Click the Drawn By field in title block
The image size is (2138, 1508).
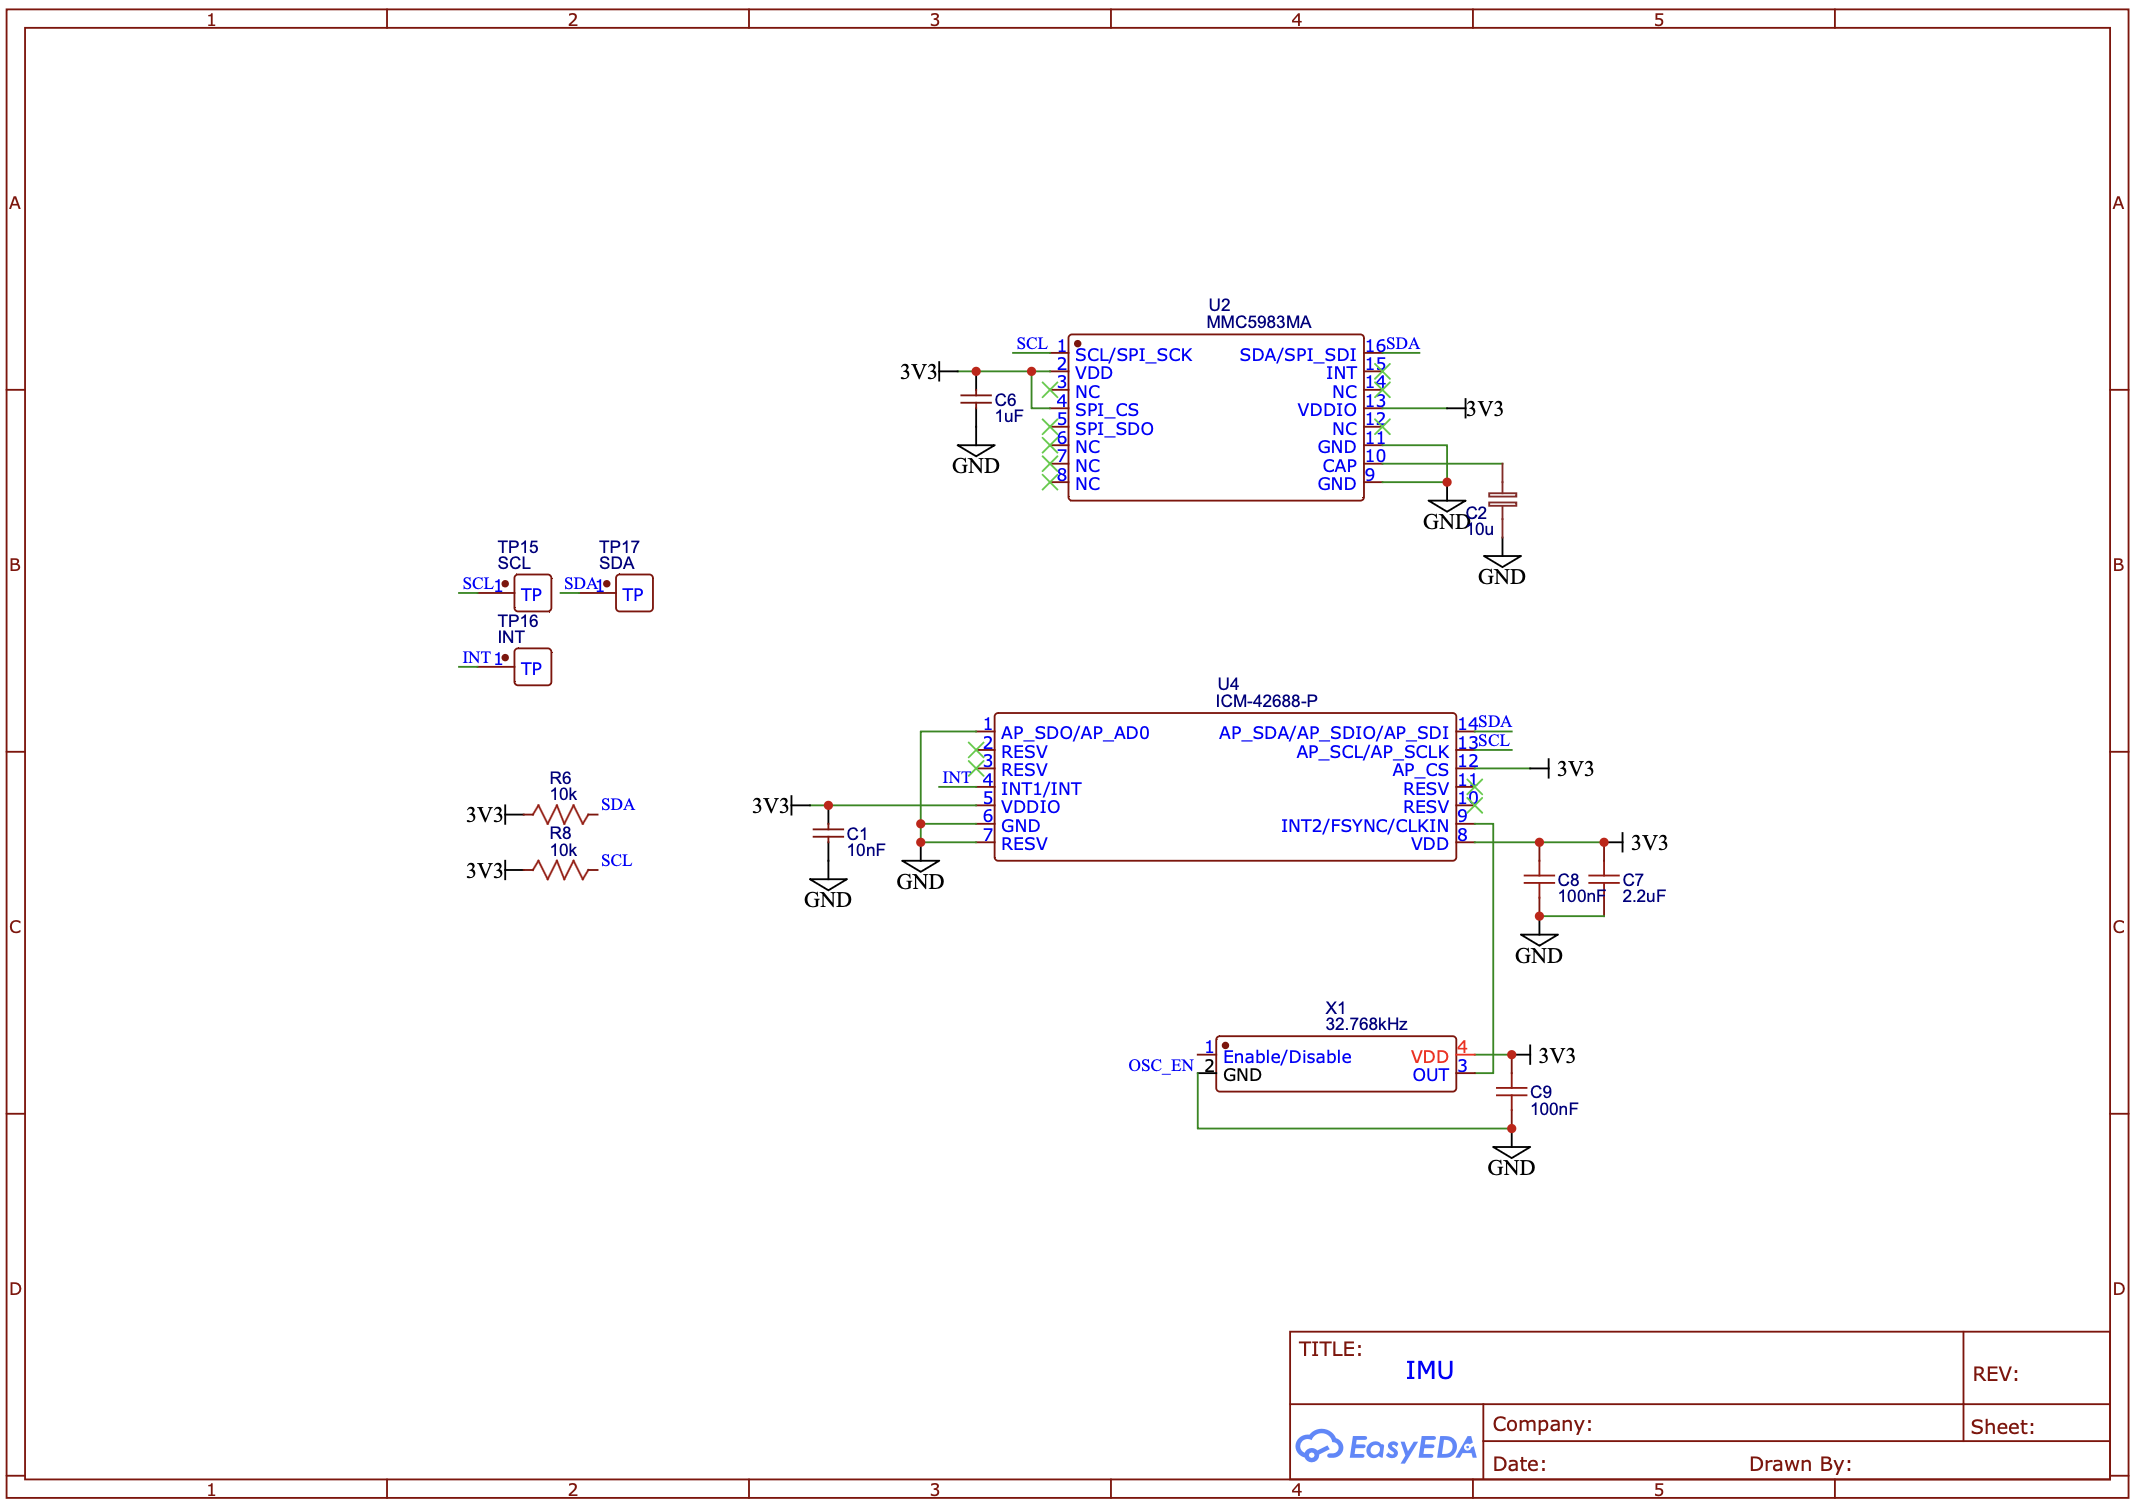pyautogui.click(x=1799, y=1463)
